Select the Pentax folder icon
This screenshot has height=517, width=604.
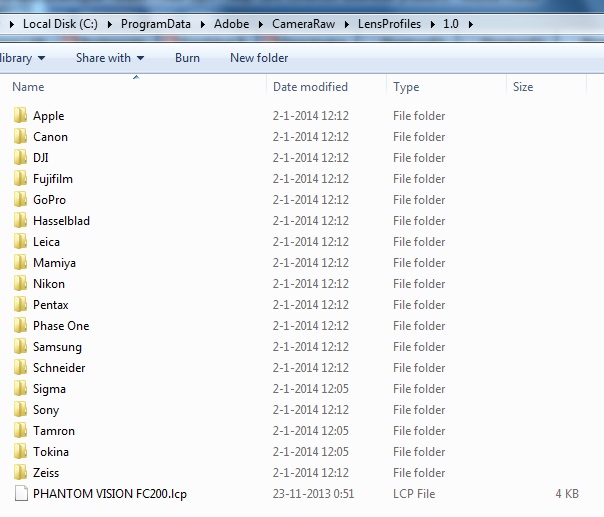tap(20, 305)
